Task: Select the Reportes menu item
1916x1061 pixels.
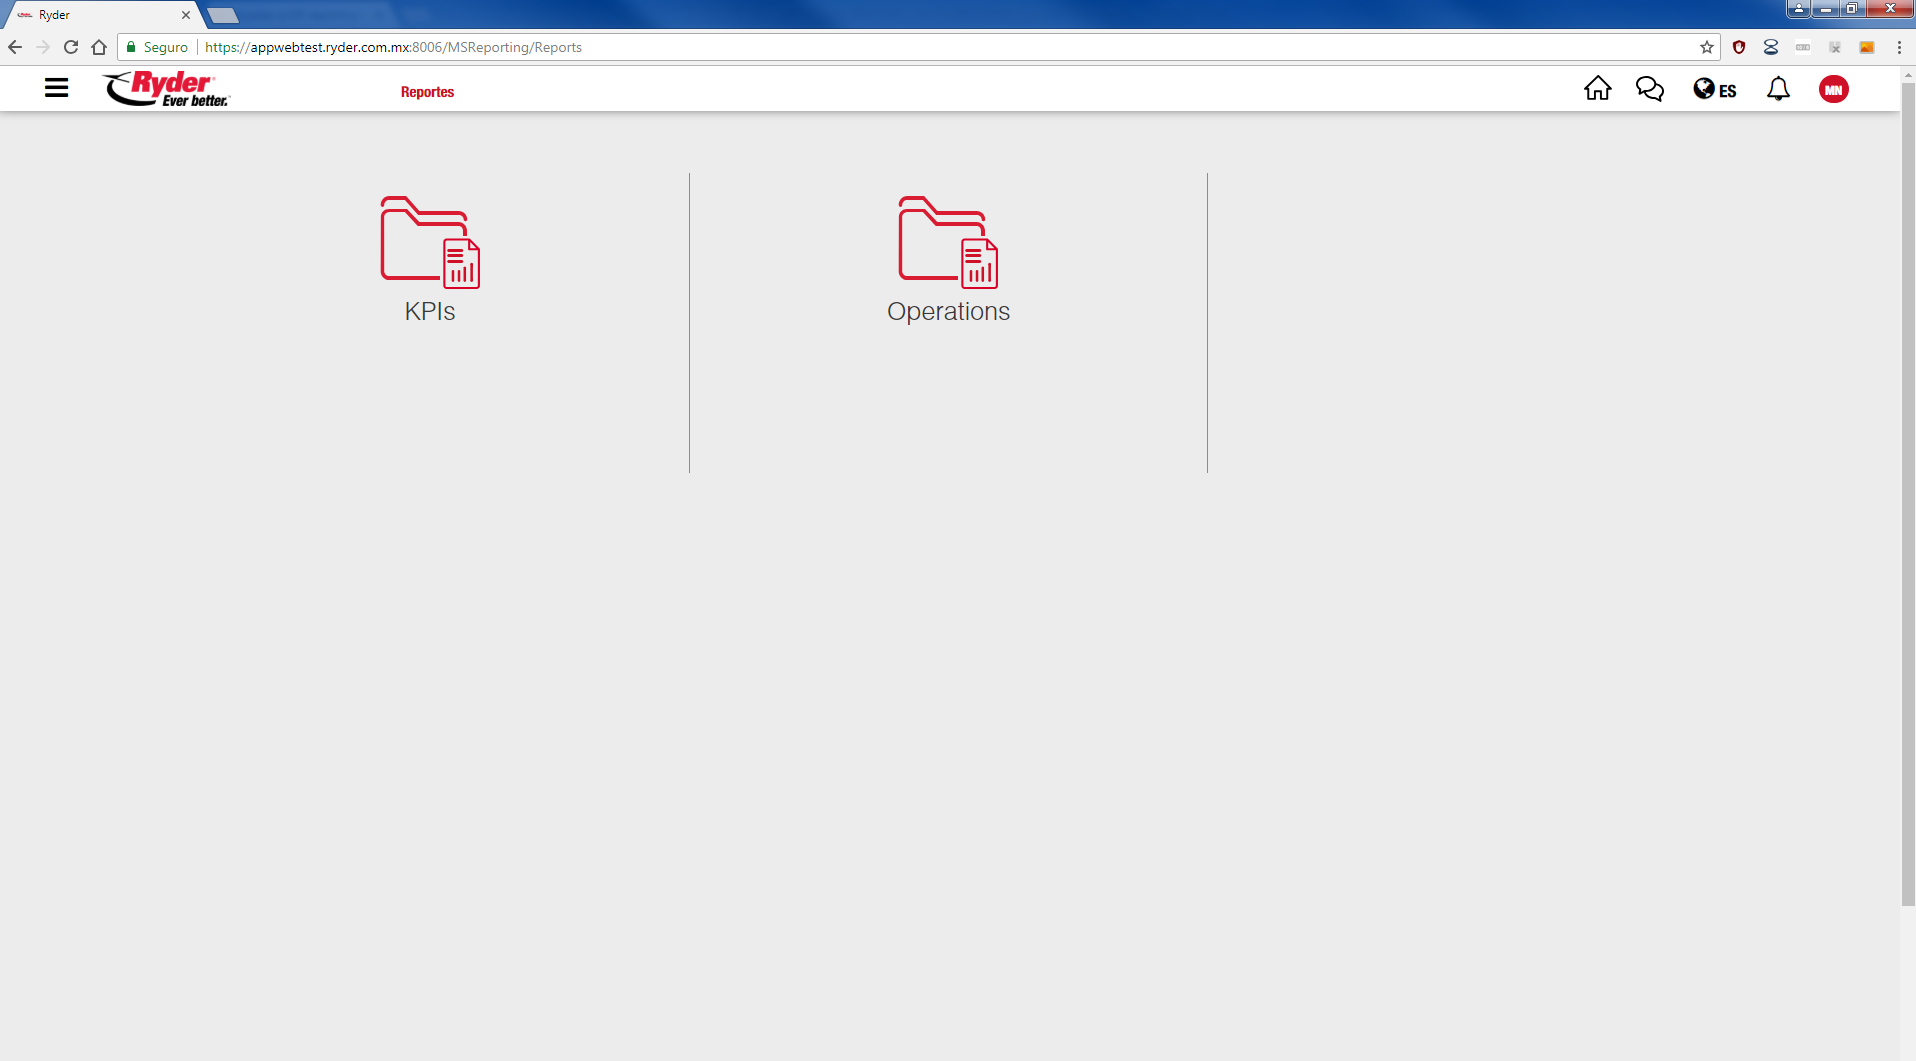Action: 427,92
